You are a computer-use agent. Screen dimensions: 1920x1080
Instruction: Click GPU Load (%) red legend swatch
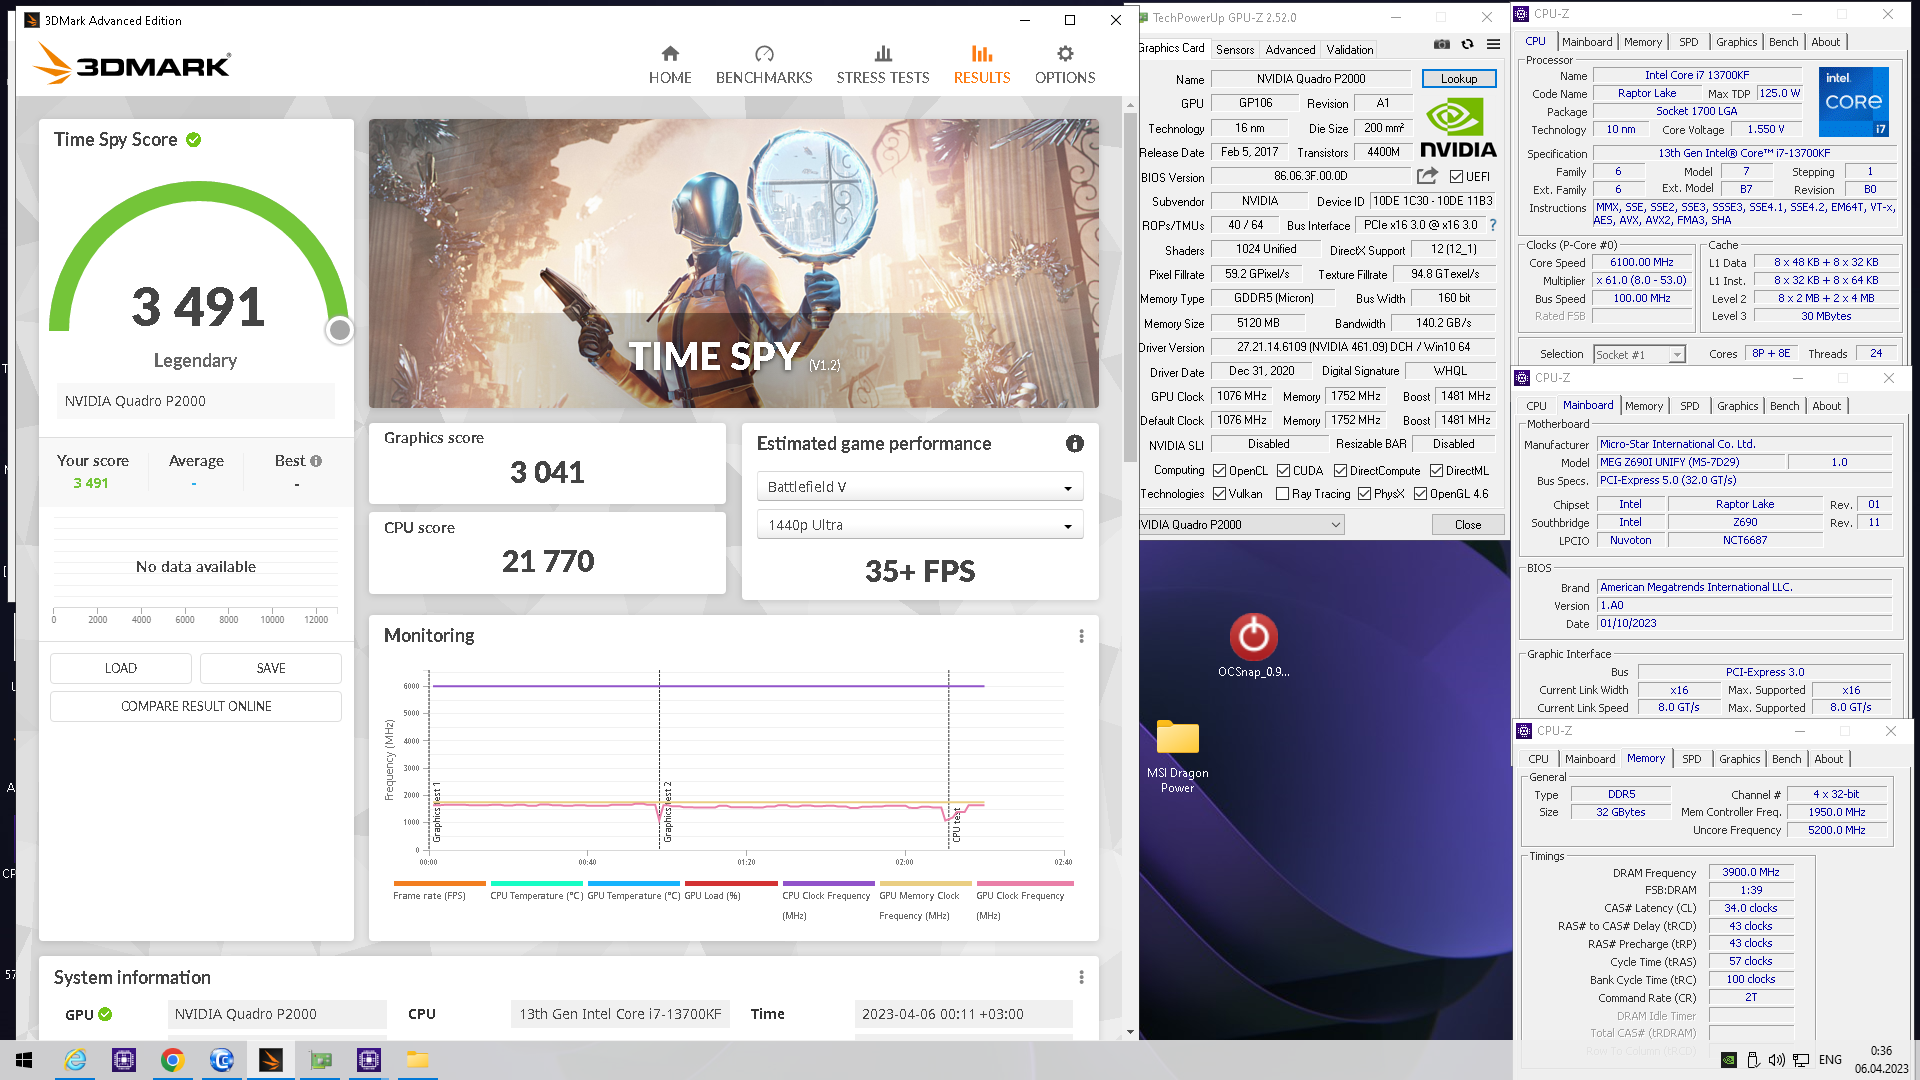pos(731,883)
